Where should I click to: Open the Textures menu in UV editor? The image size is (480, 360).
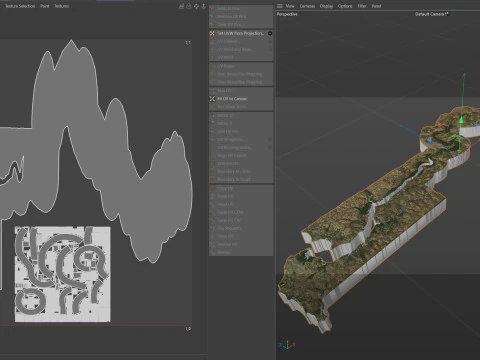62,6
